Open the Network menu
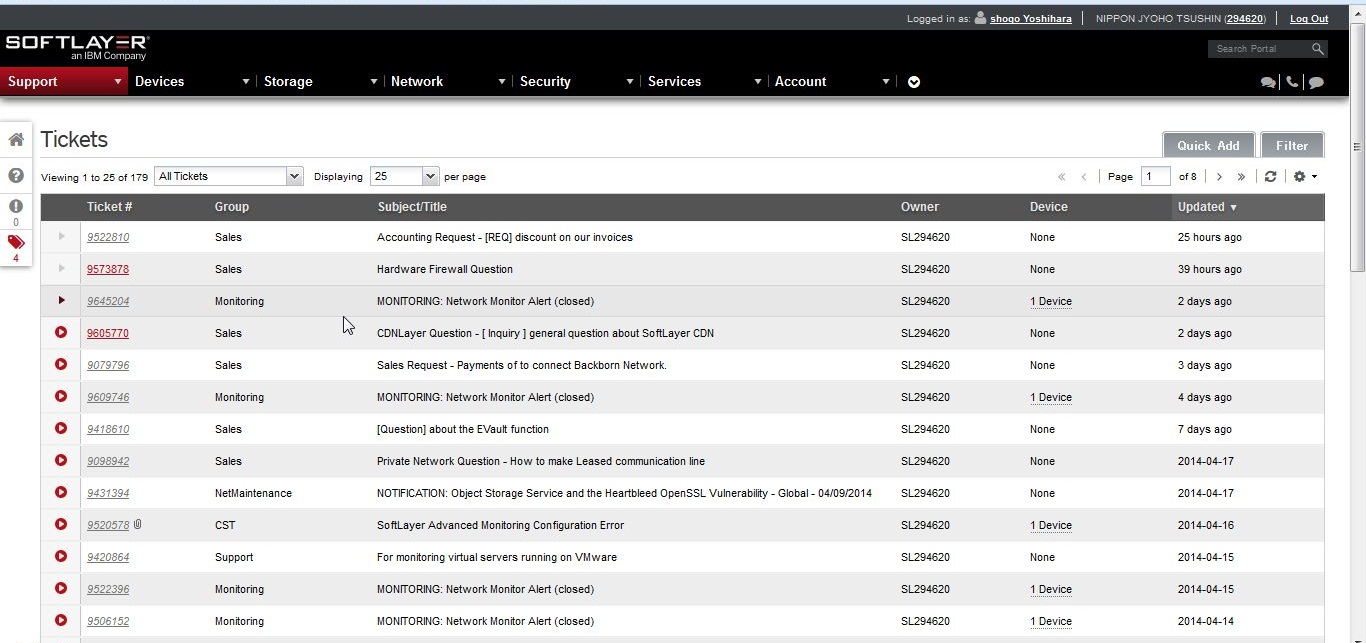 (x=448, y=82)
